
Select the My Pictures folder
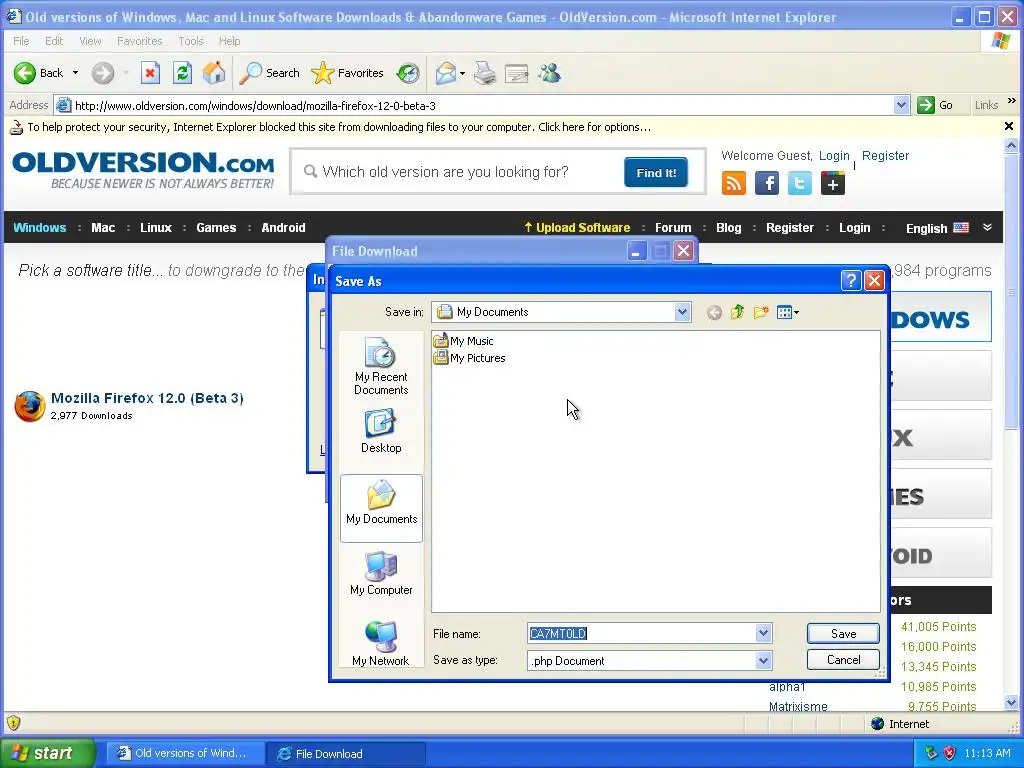click(x=470, y=358)
